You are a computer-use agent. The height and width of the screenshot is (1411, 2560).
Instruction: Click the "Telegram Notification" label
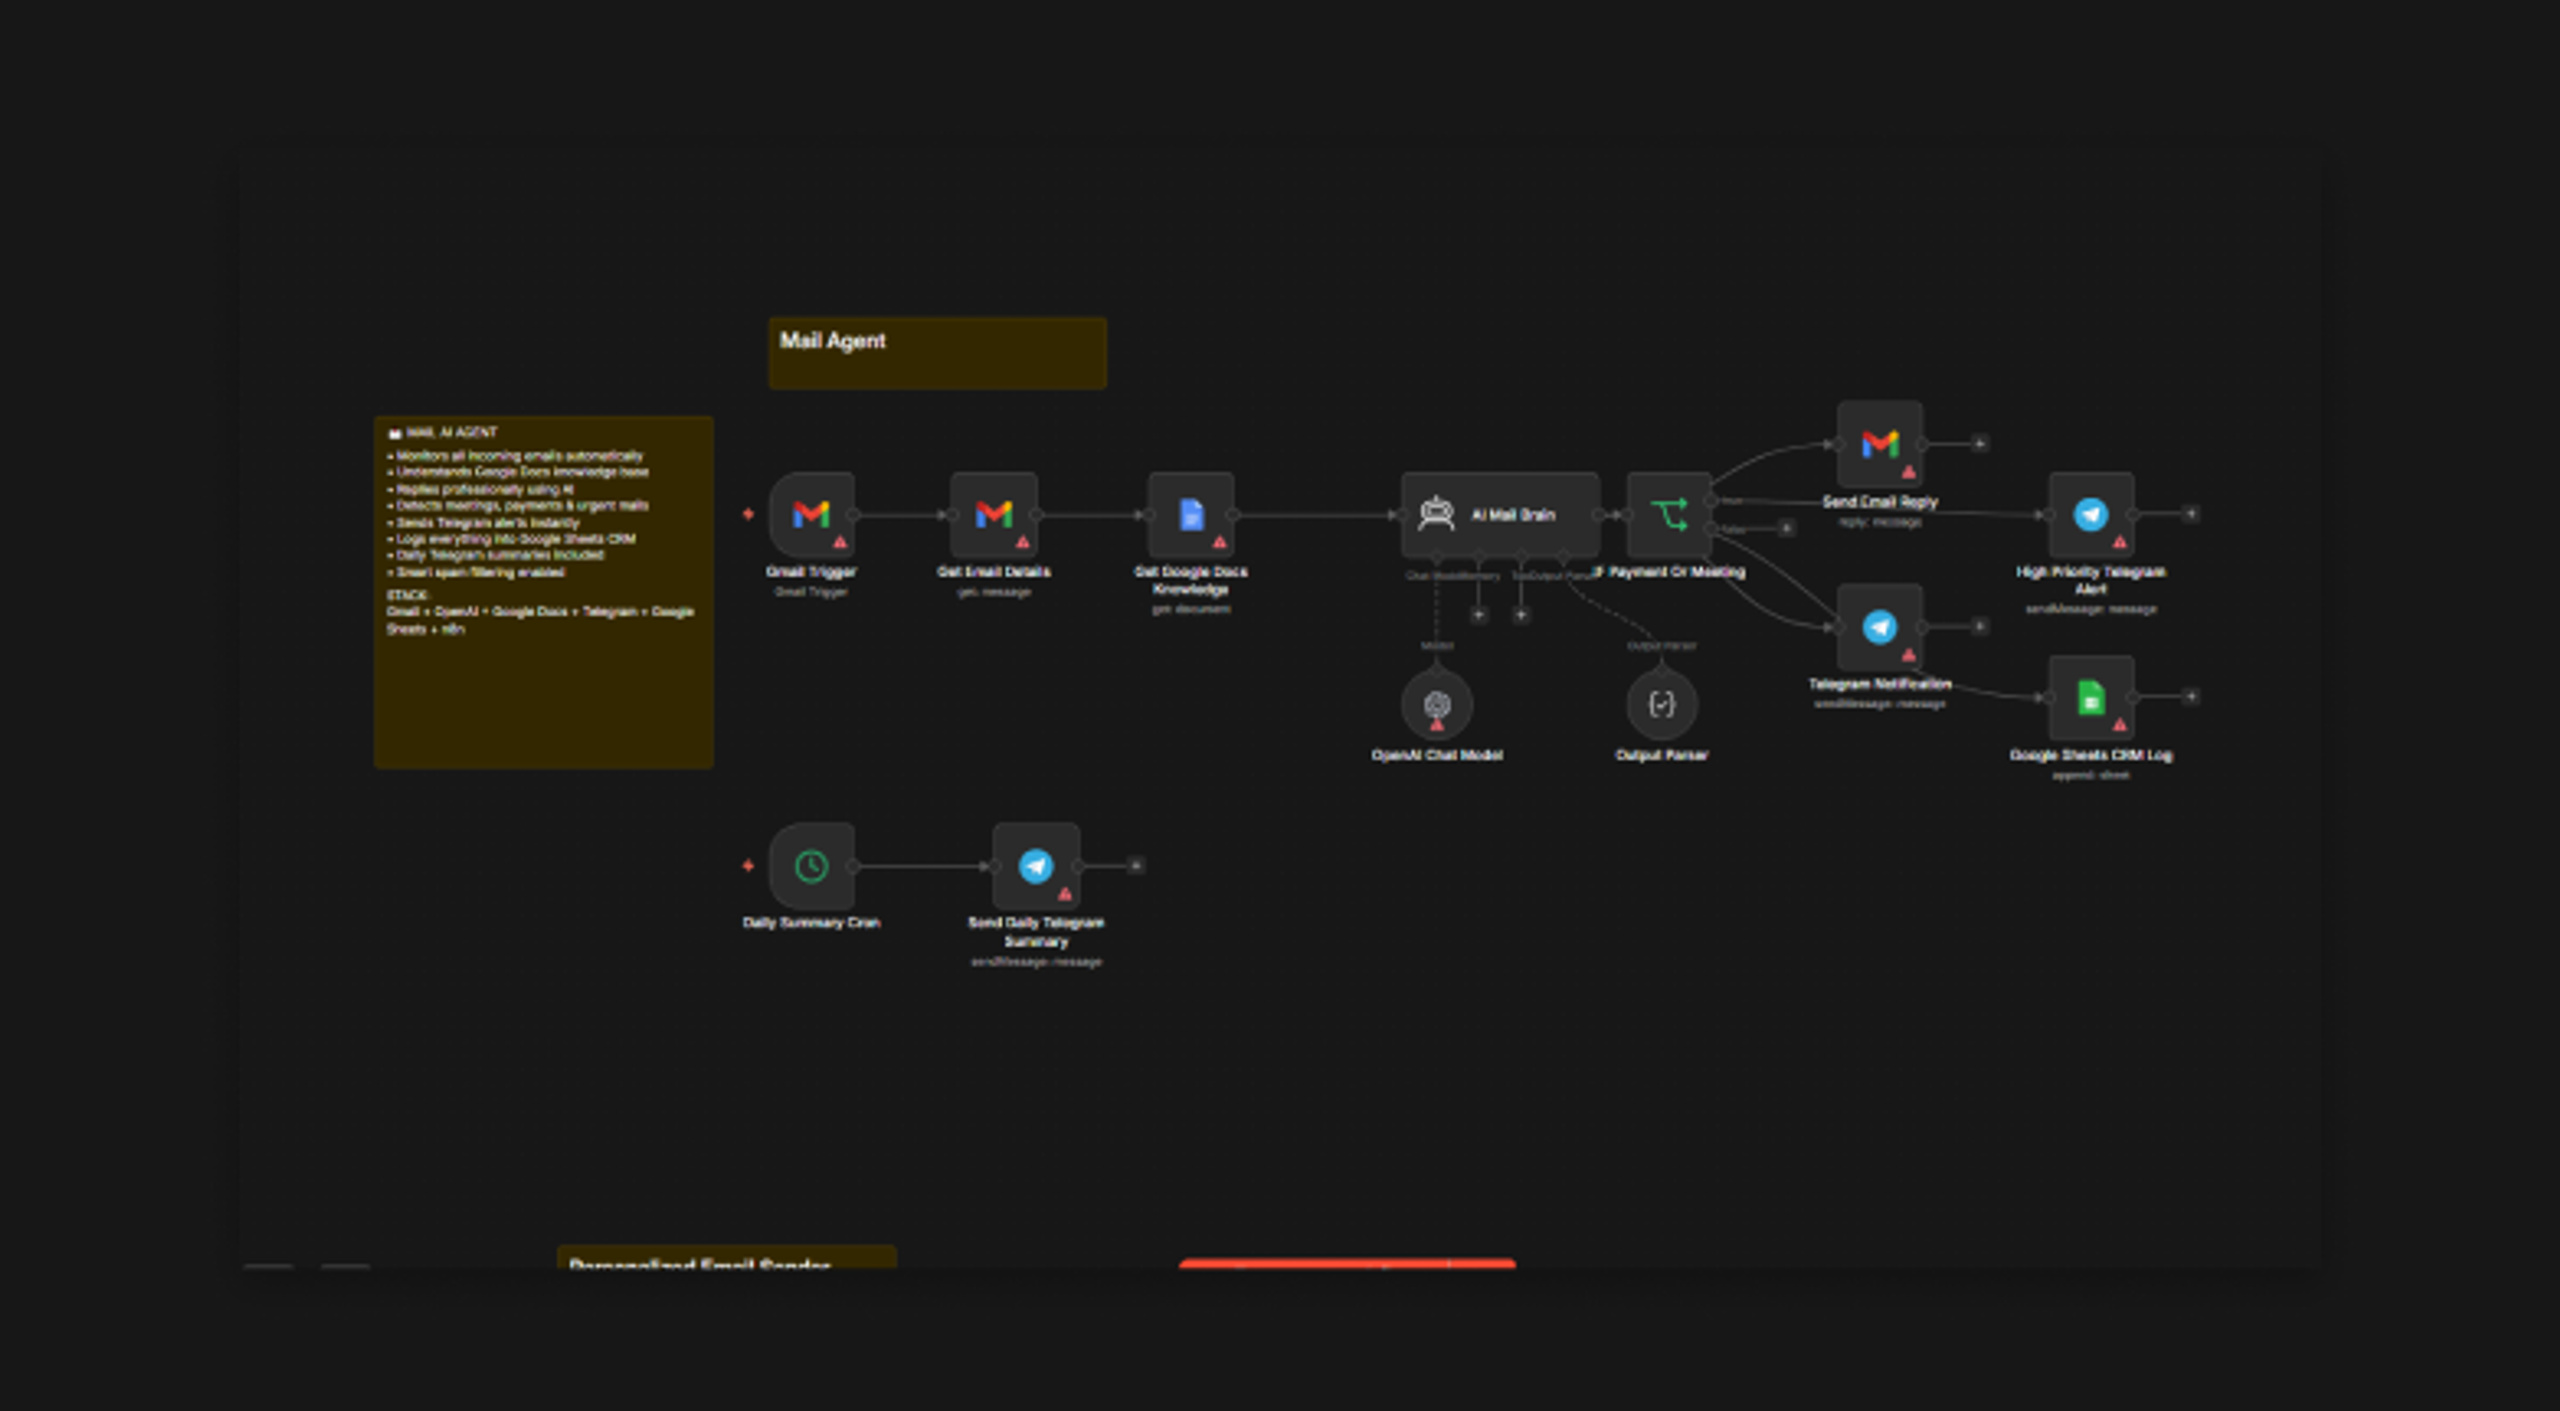pos(1879,684)
